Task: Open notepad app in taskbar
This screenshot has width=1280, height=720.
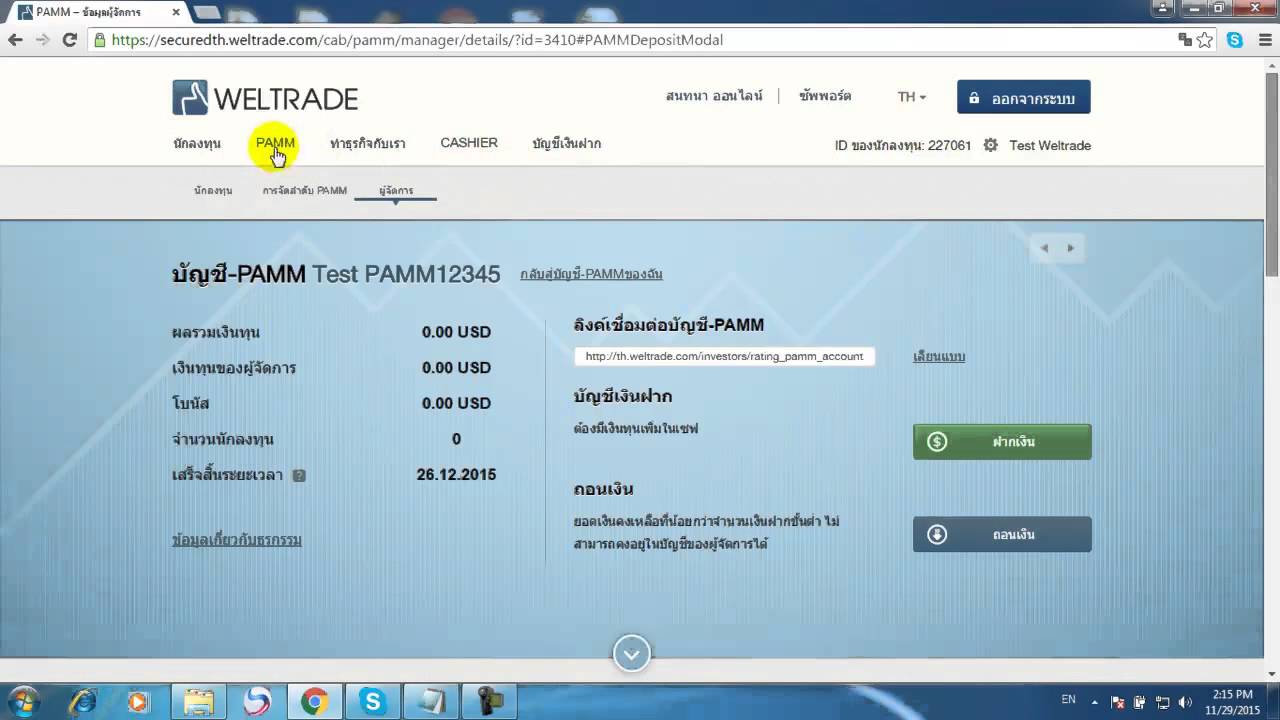Action: [x=431, y=702]
